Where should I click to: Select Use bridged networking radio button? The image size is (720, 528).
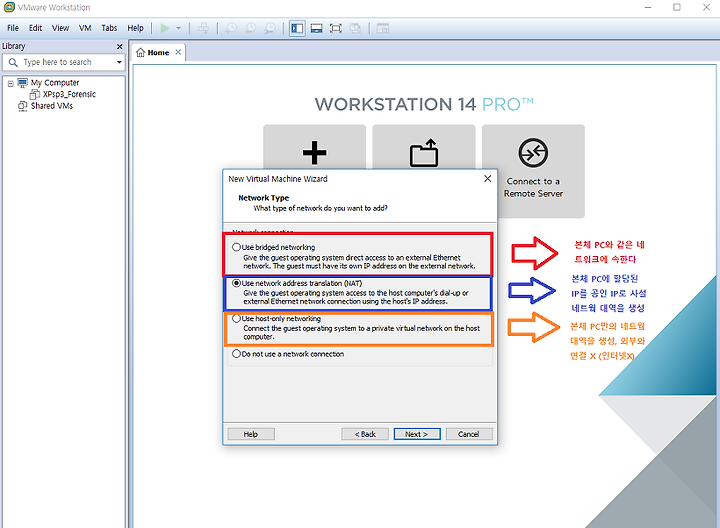click(236, 247)
